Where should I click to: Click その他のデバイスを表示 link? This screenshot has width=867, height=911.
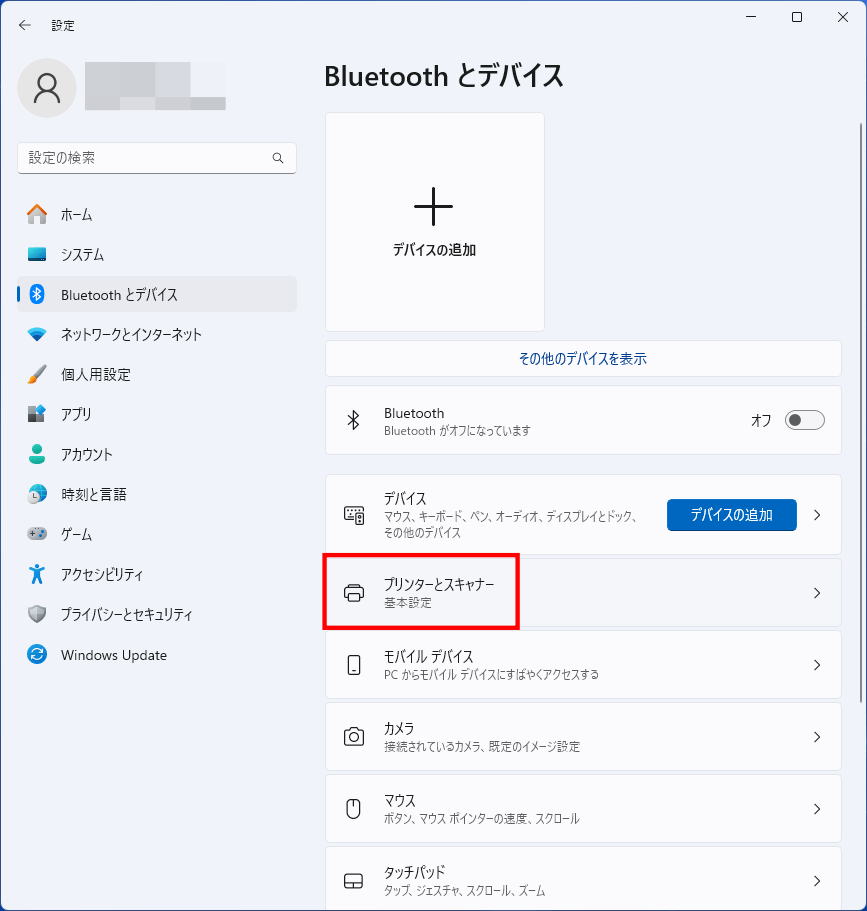[582, 359]
